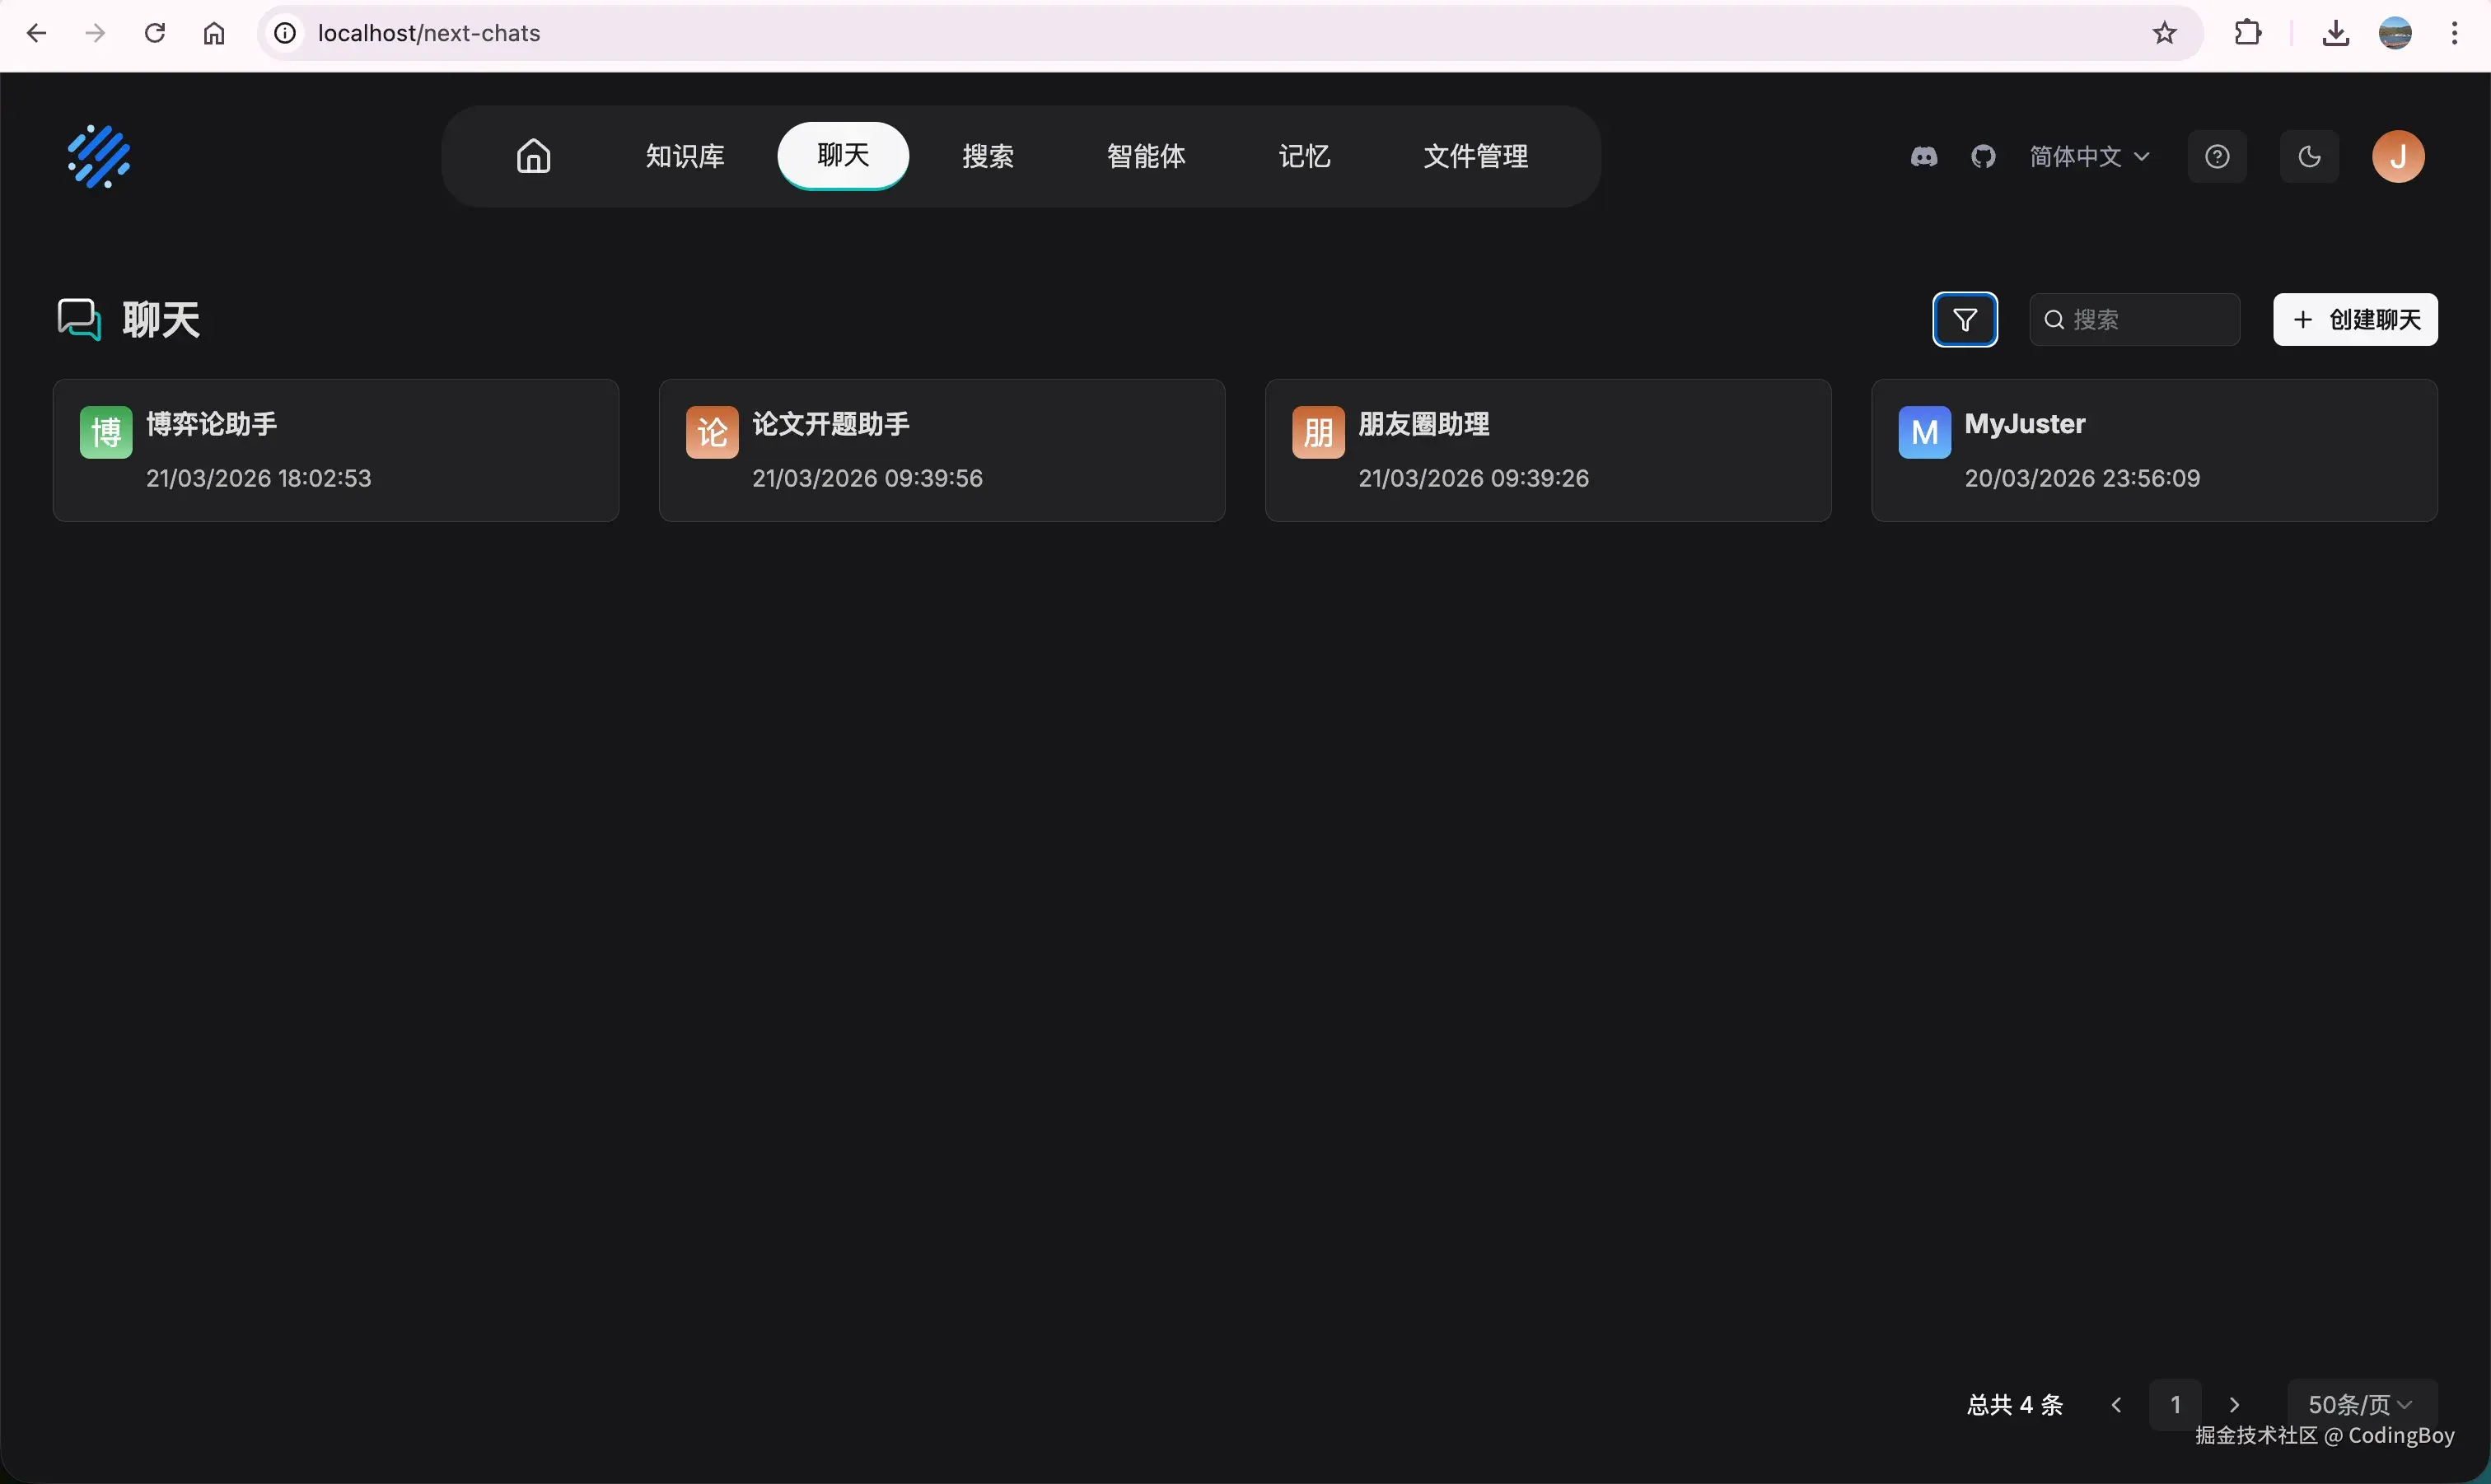Open user avatar J menu
This screenshot has width=2491, height=1484.
[2397, 157]
